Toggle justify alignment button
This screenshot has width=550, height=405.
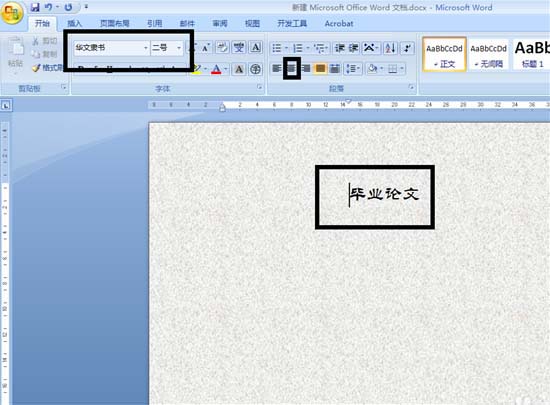[320, 68]
